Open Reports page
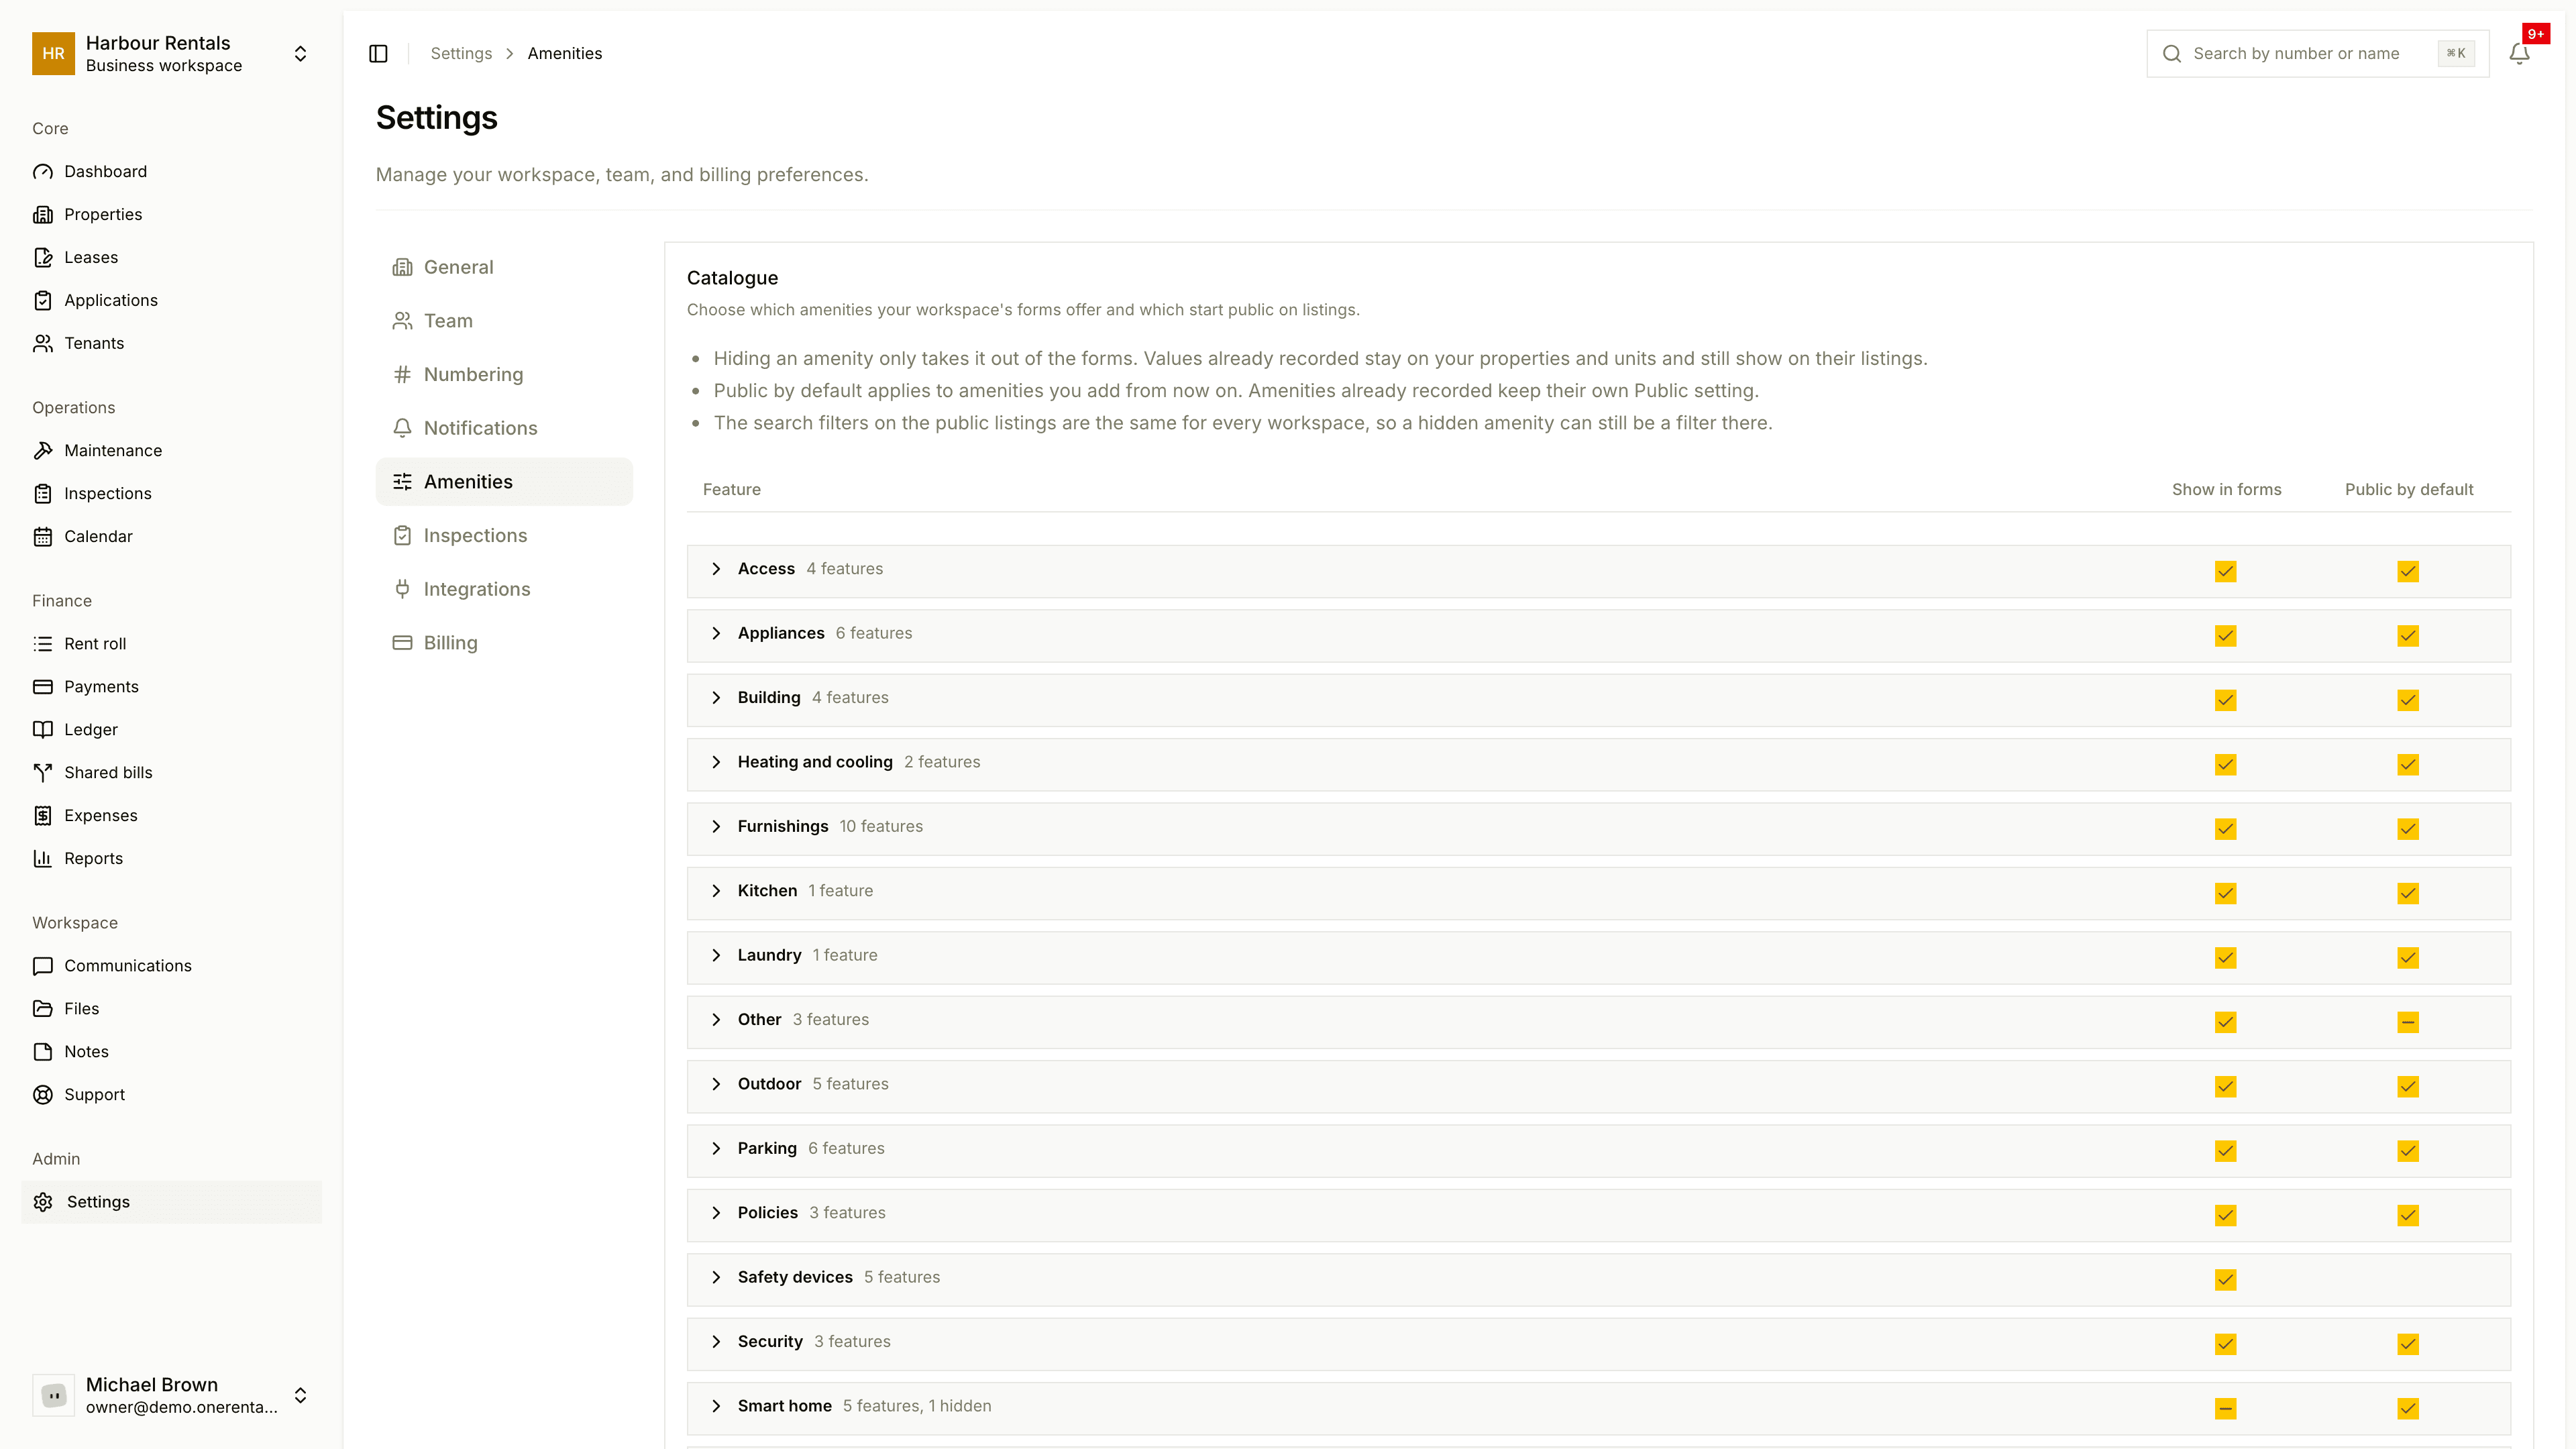 171,858
